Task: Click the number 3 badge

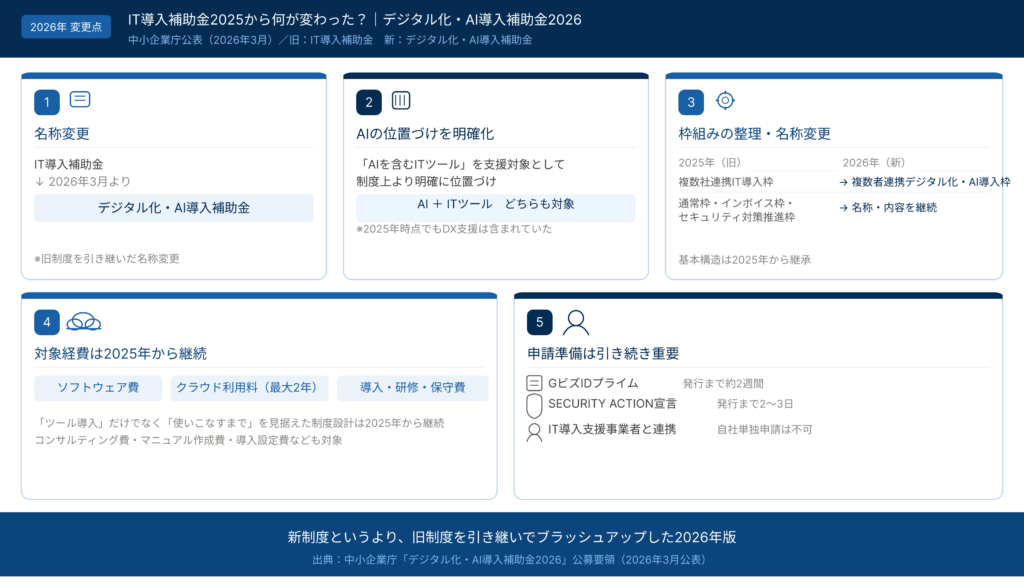Action: coord(691,102)
